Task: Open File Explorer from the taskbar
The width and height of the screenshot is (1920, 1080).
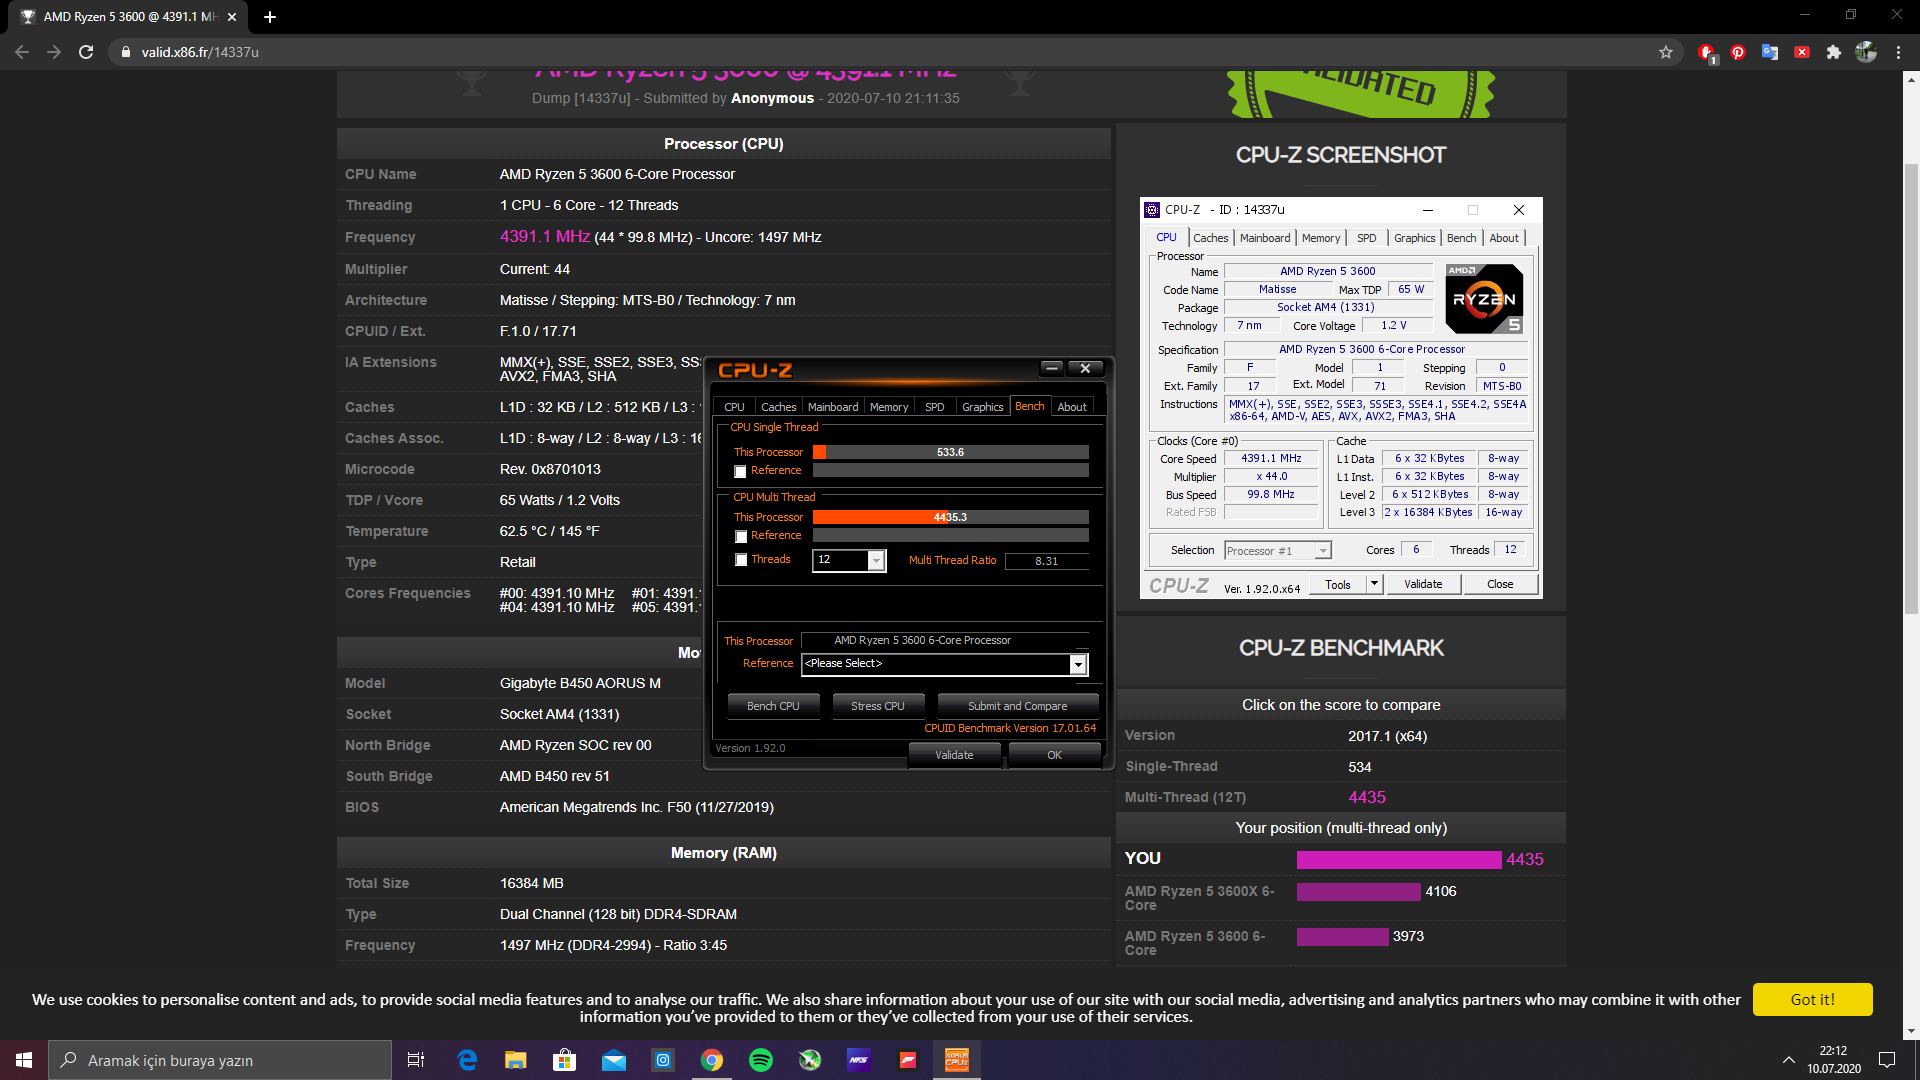Action: point(516,1060)
